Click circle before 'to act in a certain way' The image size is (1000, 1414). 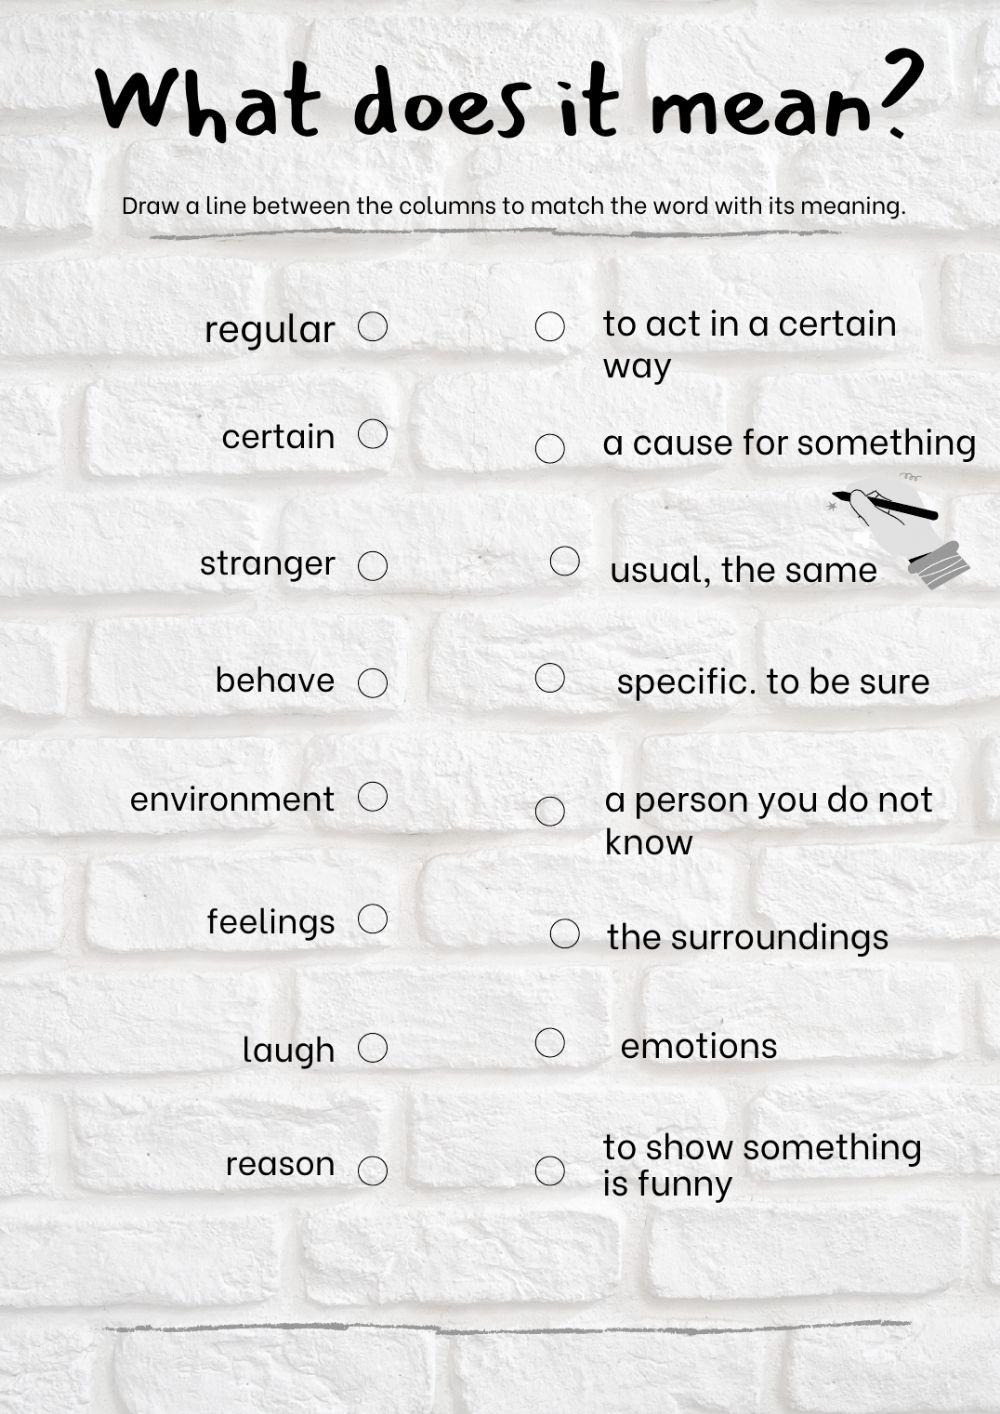click(550, 327)
